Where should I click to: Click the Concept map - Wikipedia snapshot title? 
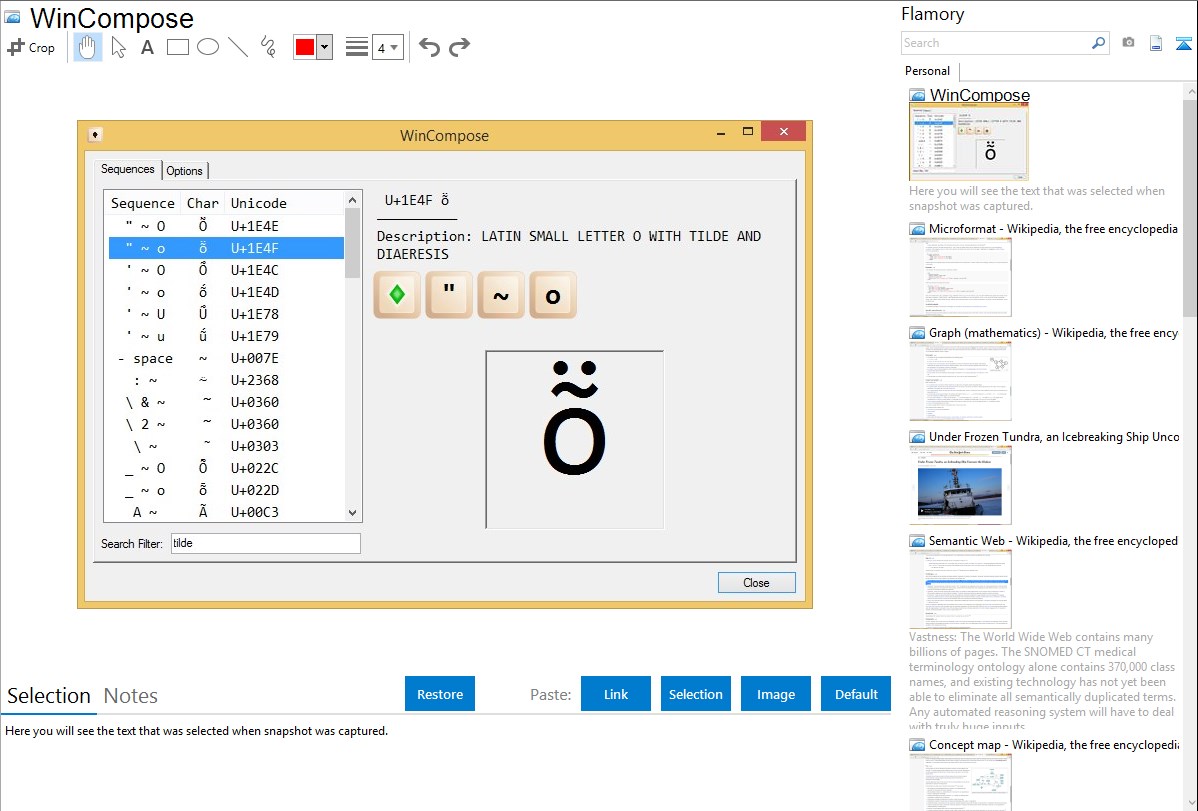(1054, 744)
